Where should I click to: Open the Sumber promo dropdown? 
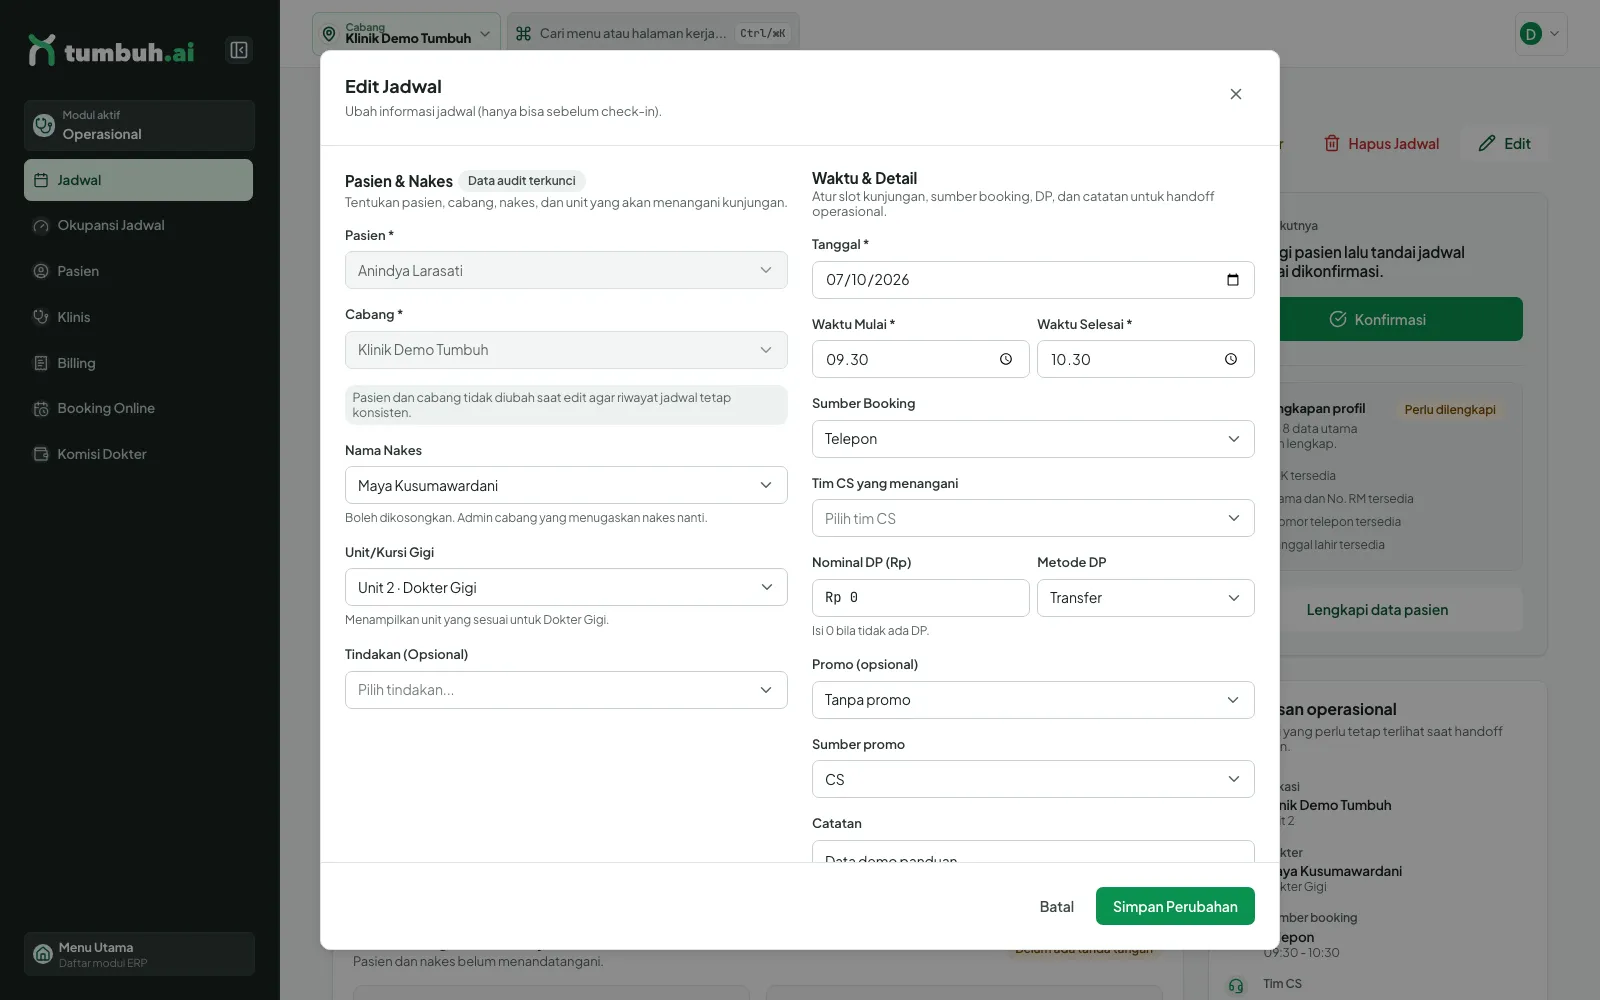(x=1033, y=780)
